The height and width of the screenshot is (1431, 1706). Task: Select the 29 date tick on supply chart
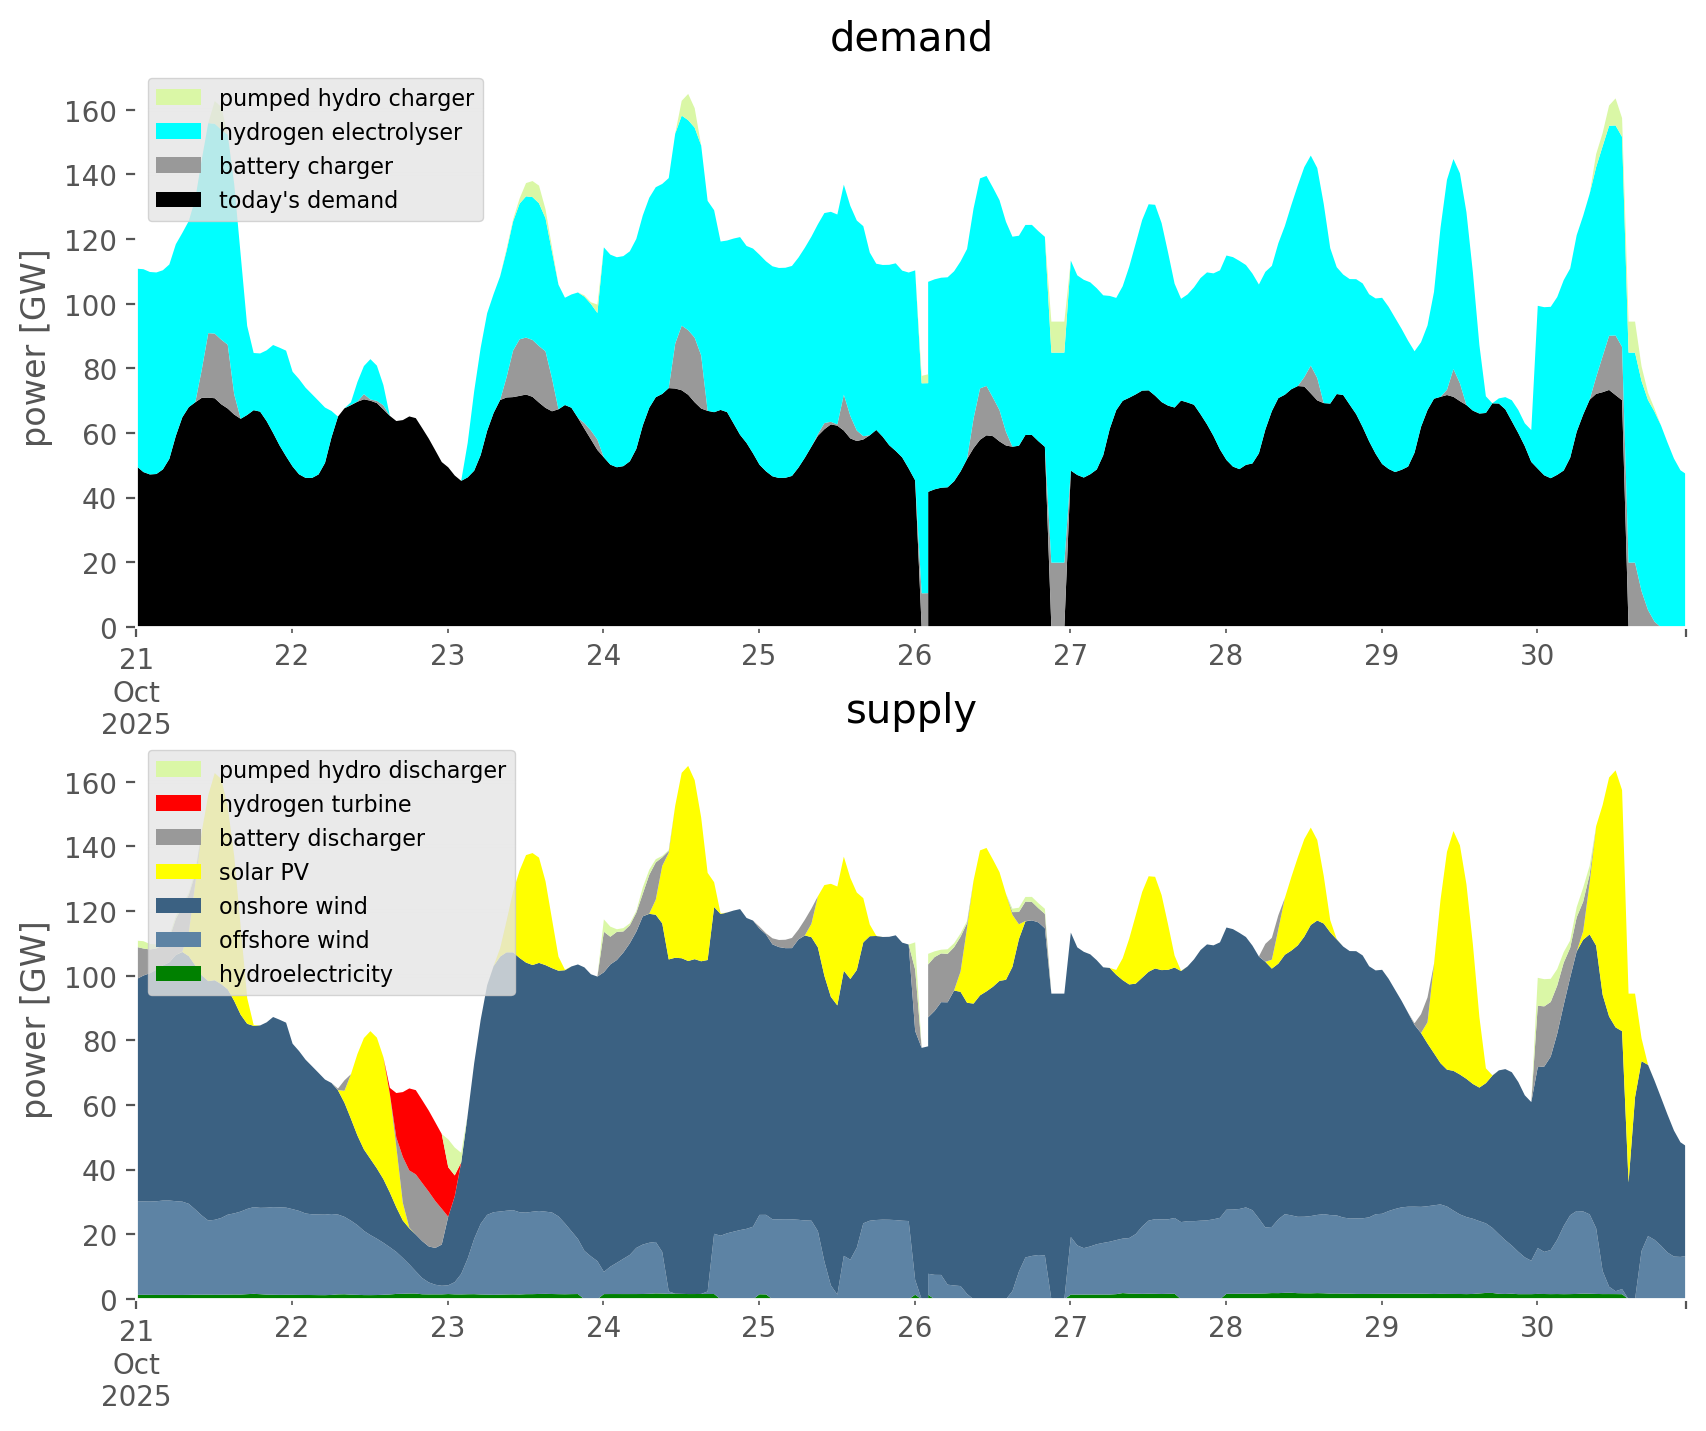pos(1381,1328)
